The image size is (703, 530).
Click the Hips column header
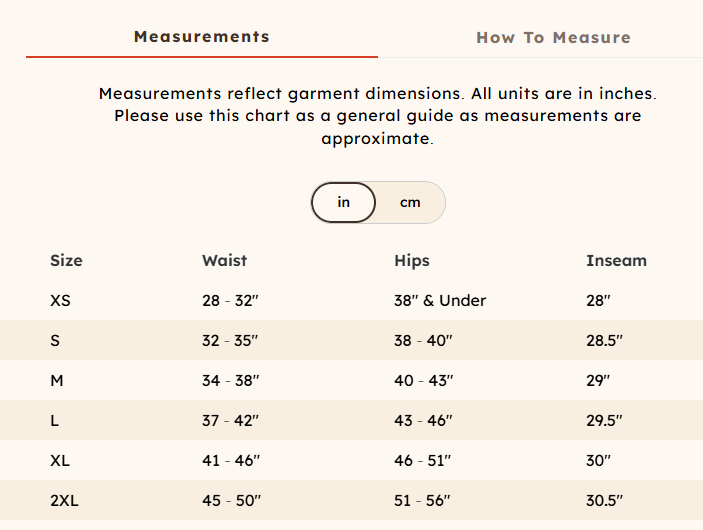tap(412, 260)
